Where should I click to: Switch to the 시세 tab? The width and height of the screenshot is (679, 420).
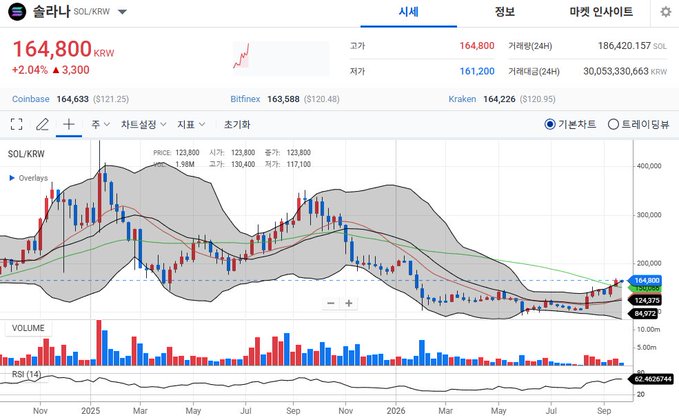[408, 12]
